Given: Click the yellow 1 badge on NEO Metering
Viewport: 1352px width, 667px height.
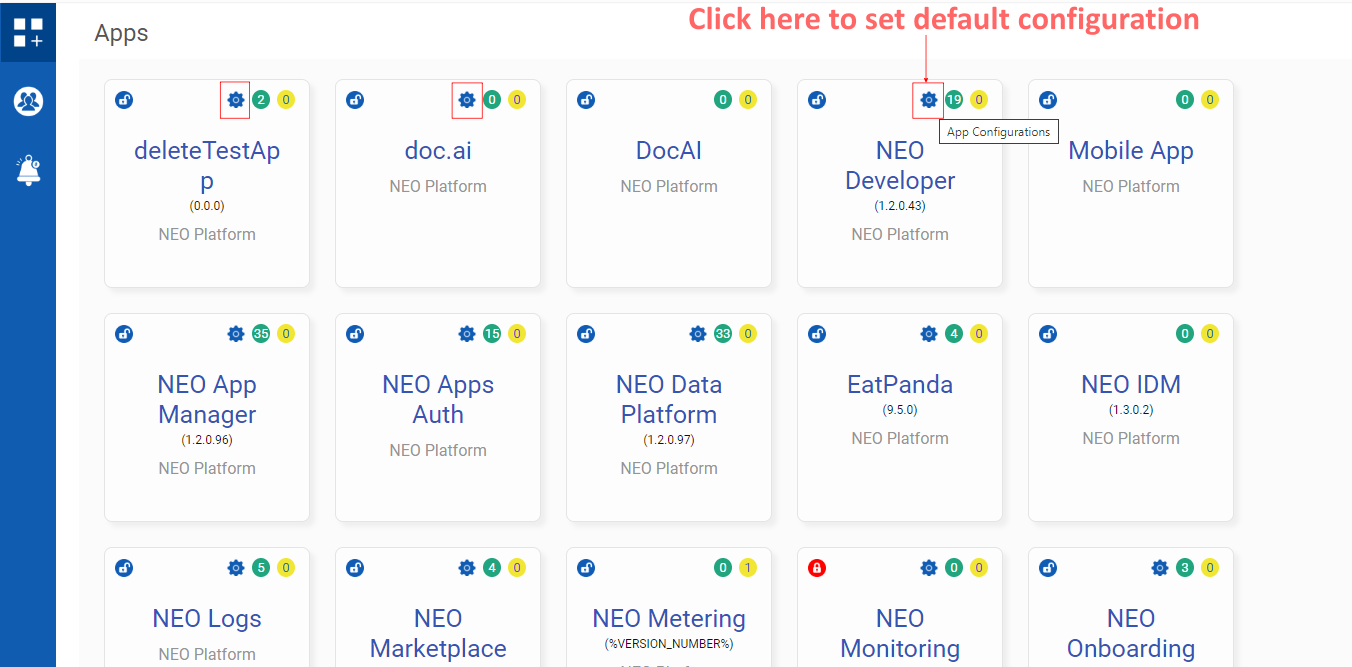Looking at the screenshot, I should (x=748, y=567).
